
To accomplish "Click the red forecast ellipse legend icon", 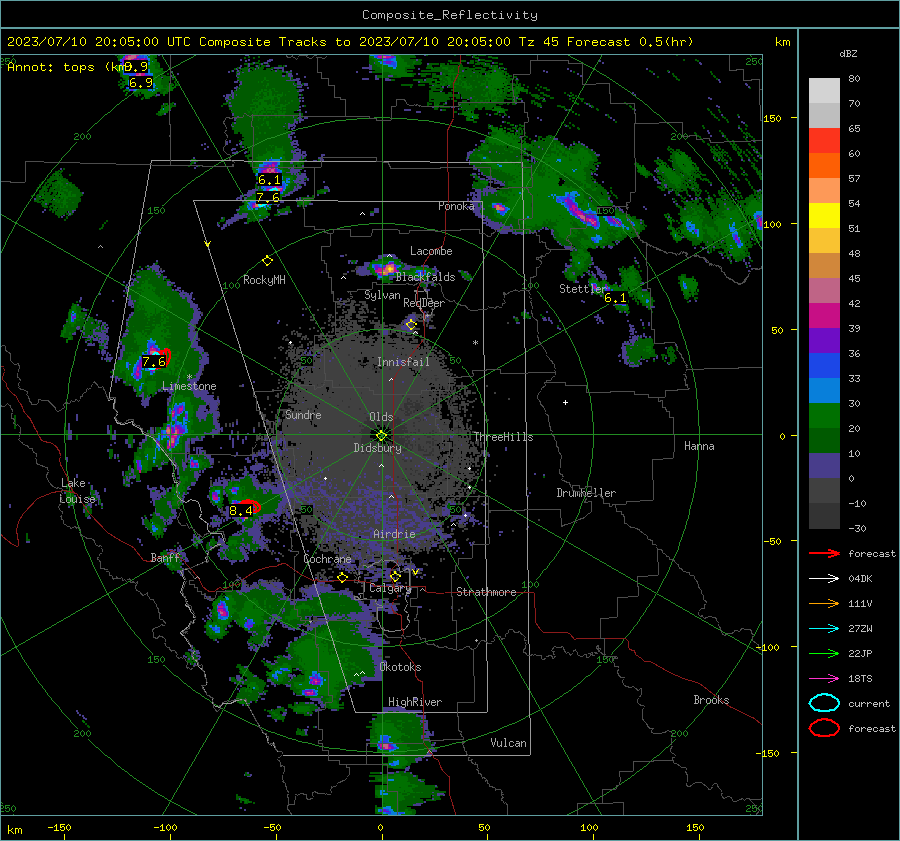I will click(824, 728).
